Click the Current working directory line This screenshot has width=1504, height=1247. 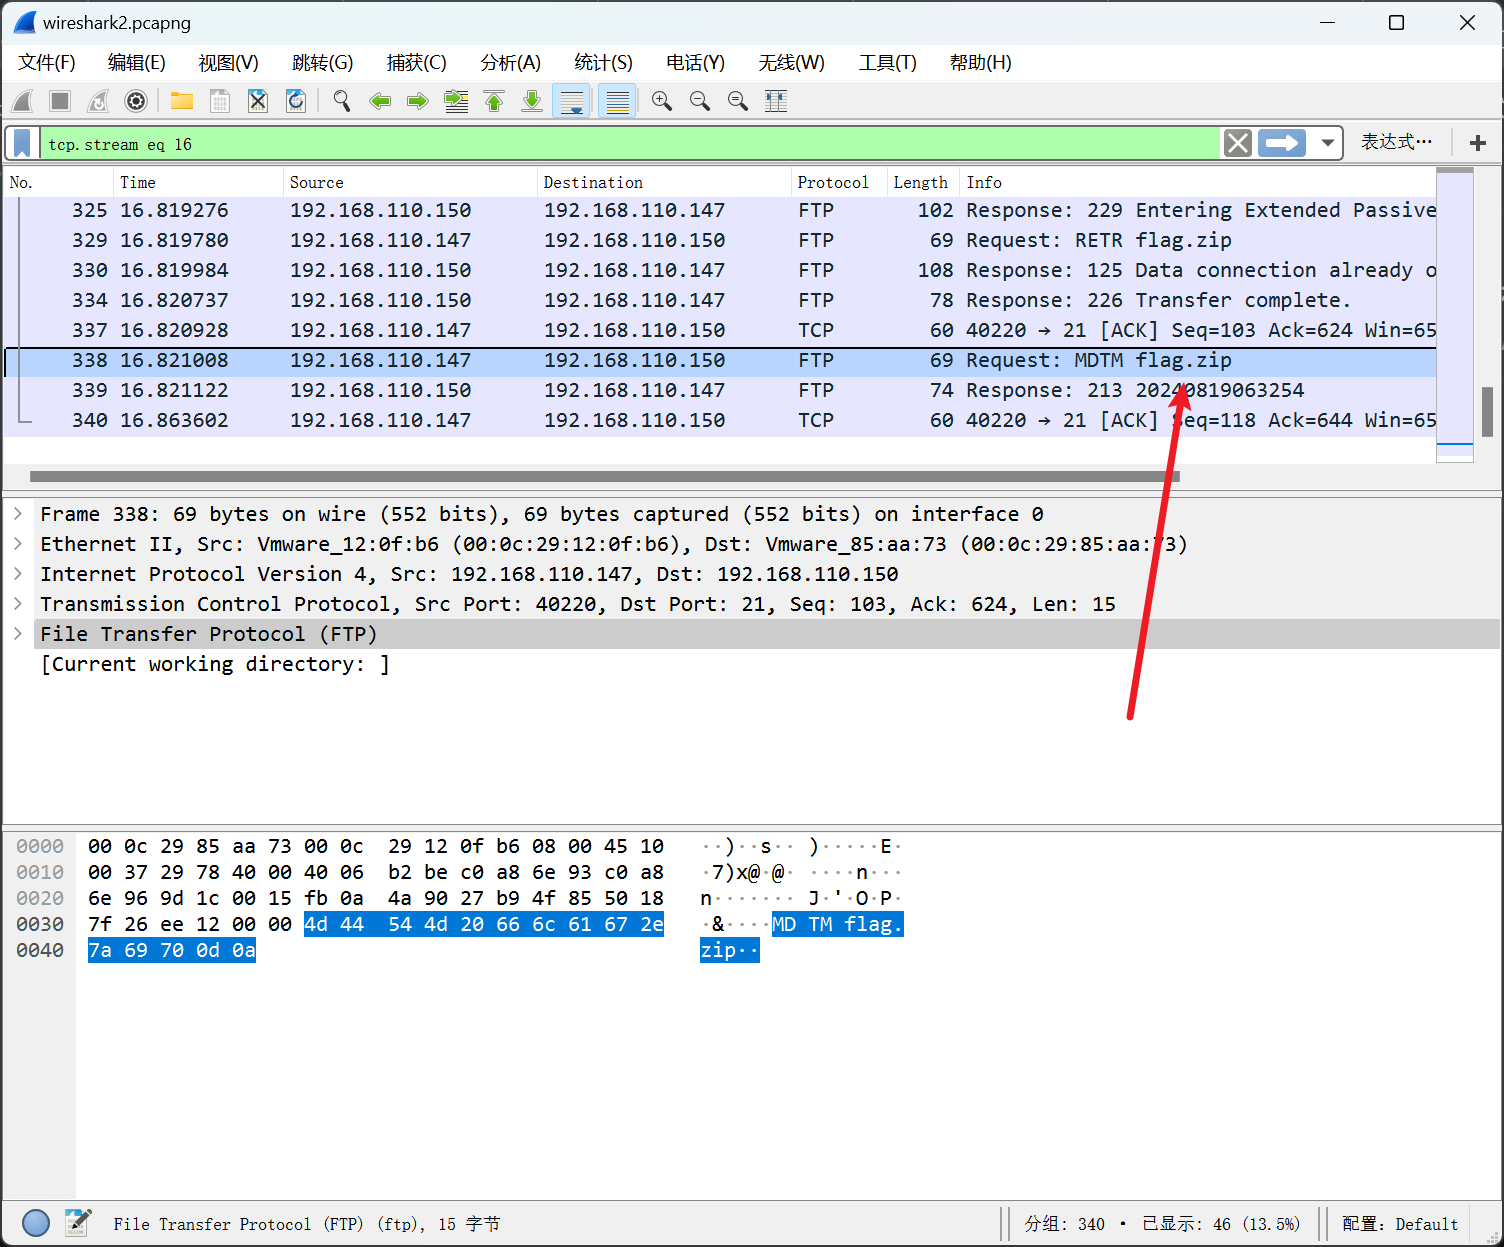[x=215, y=664]
